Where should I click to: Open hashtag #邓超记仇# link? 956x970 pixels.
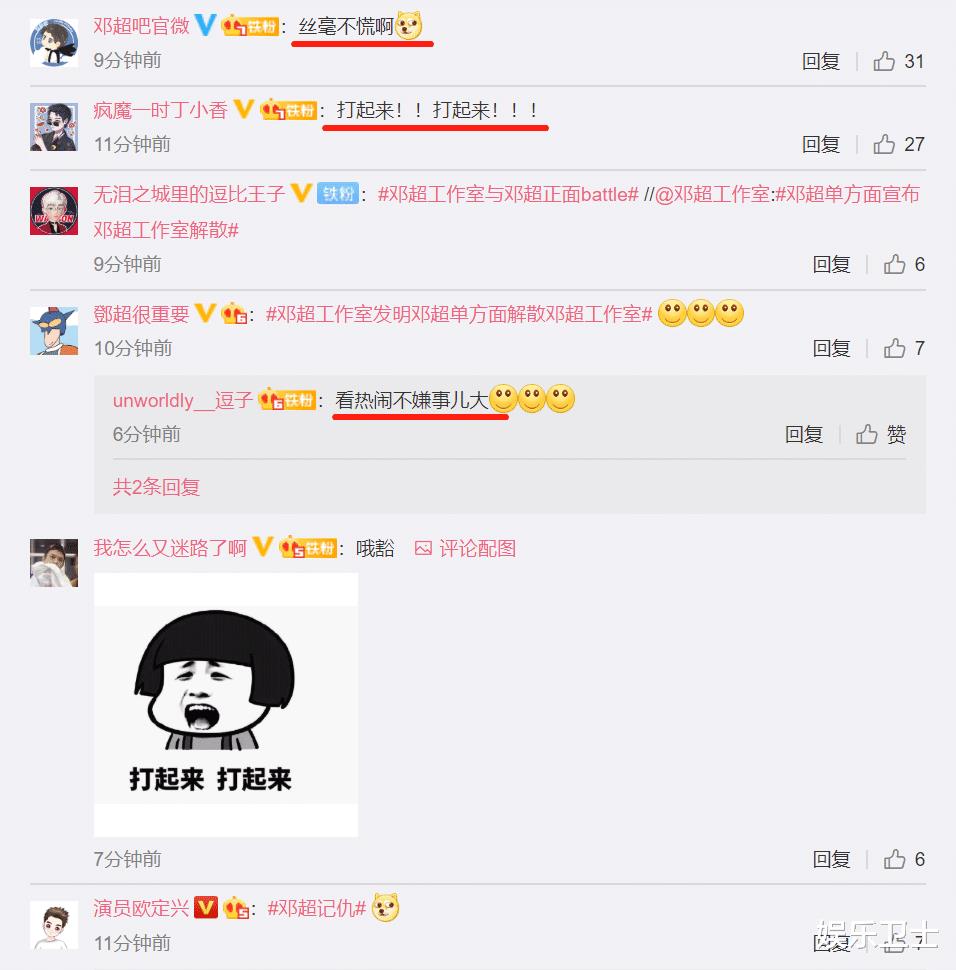coord(316,908)
